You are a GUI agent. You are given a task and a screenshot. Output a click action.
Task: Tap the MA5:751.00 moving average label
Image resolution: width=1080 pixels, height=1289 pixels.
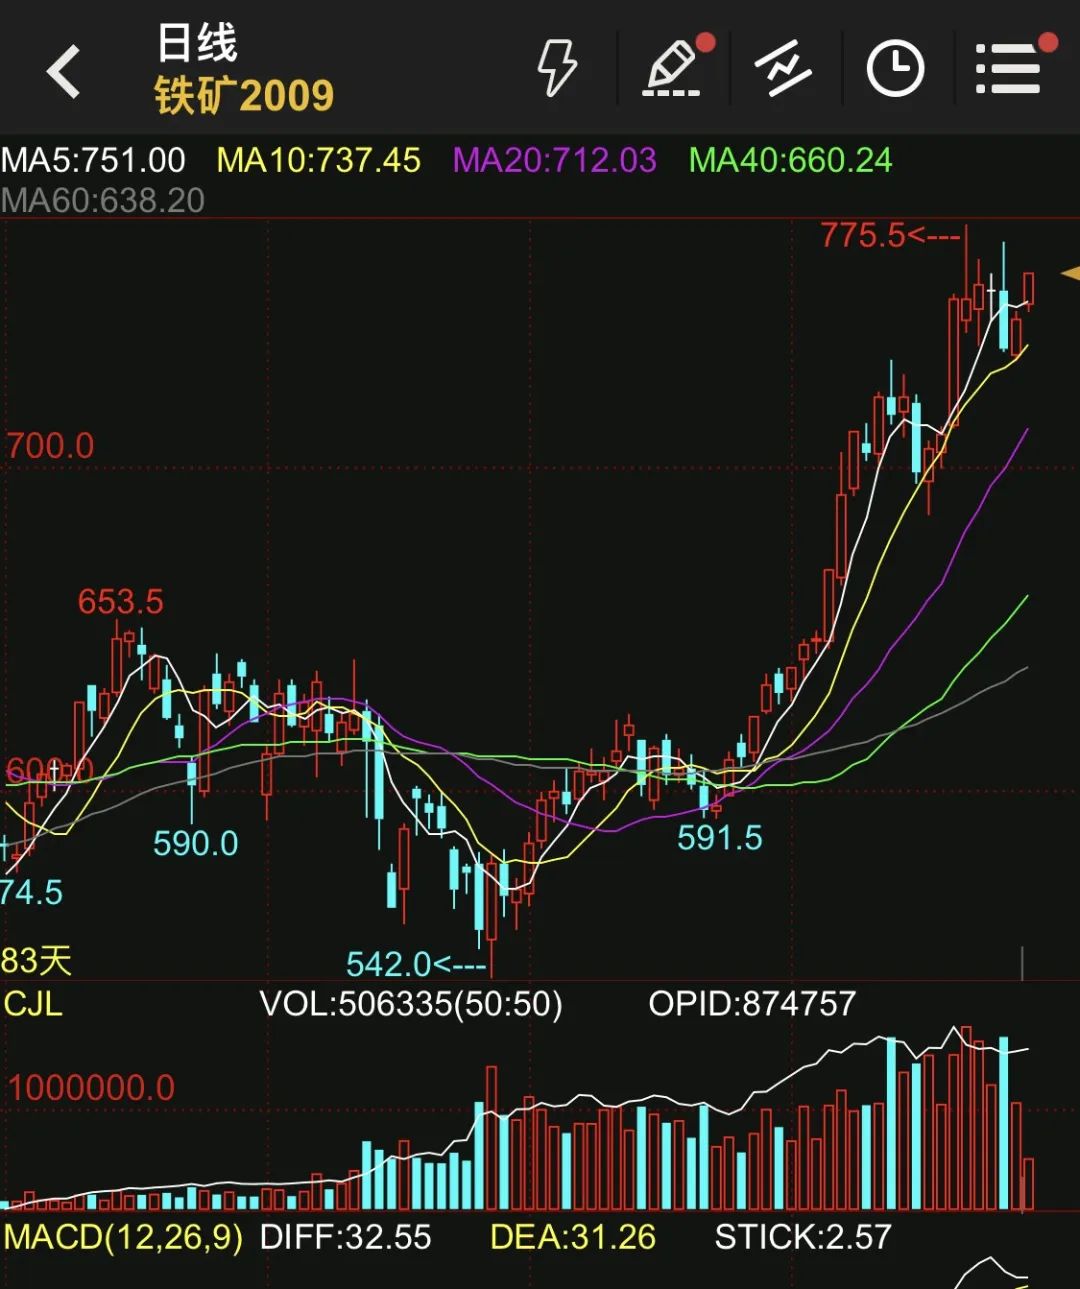[x=93, y=160]
